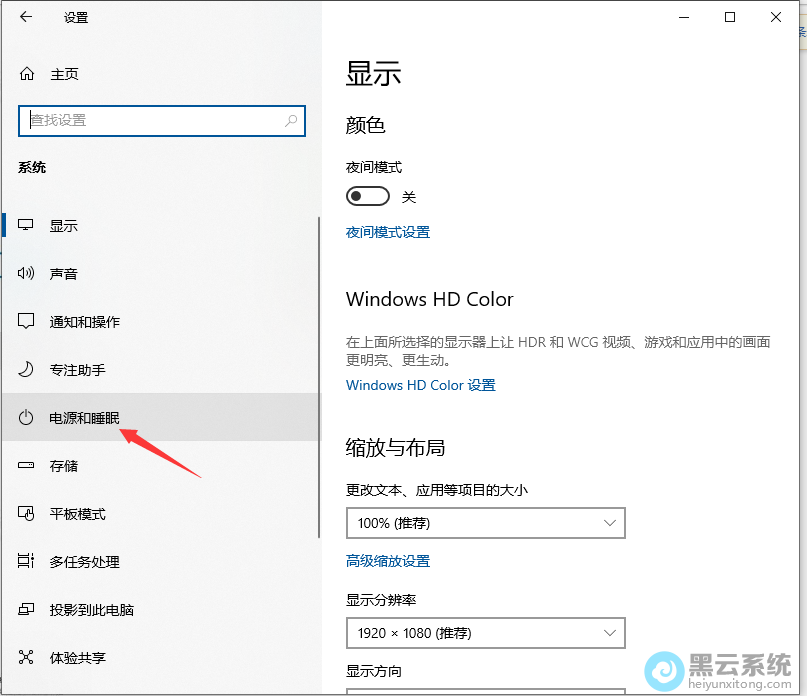The height and width of the screenshot is (696, 807).
Task: Click the 通知和操作 notification icon
Action: pyautogui.click(x=27, y=322)
